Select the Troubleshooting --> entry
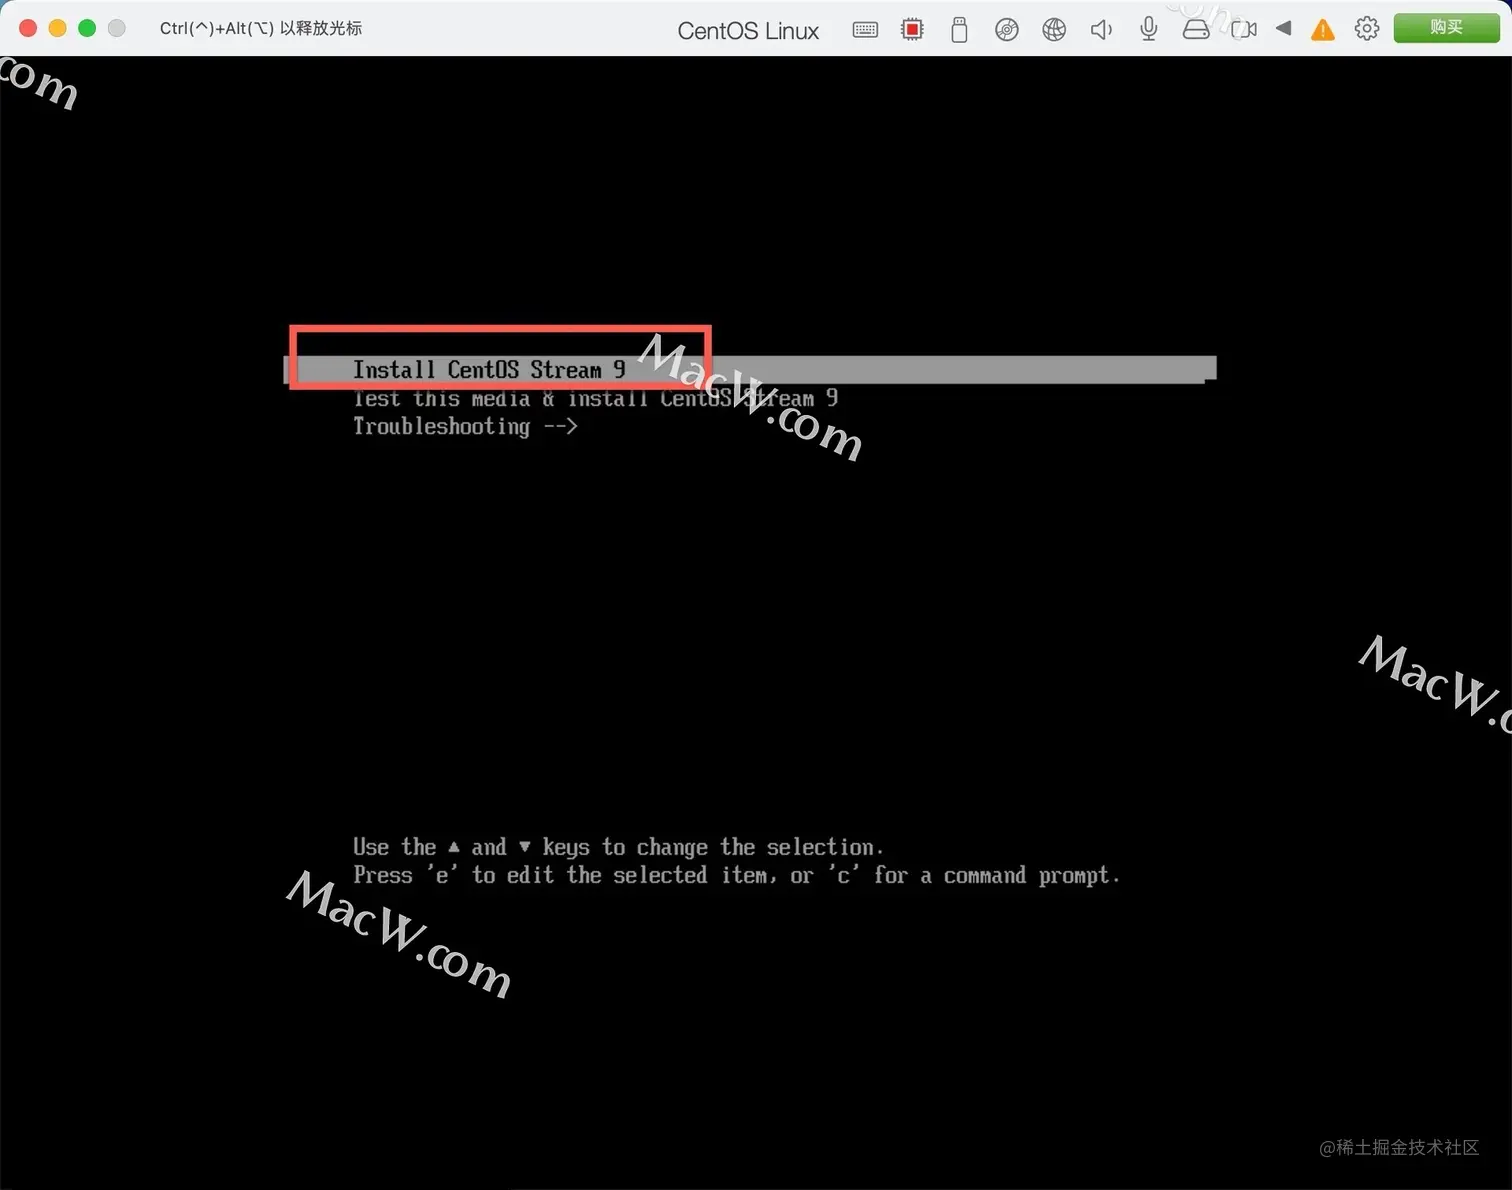The height and width of the screenshot is (1190, 1512). point(465,427)
